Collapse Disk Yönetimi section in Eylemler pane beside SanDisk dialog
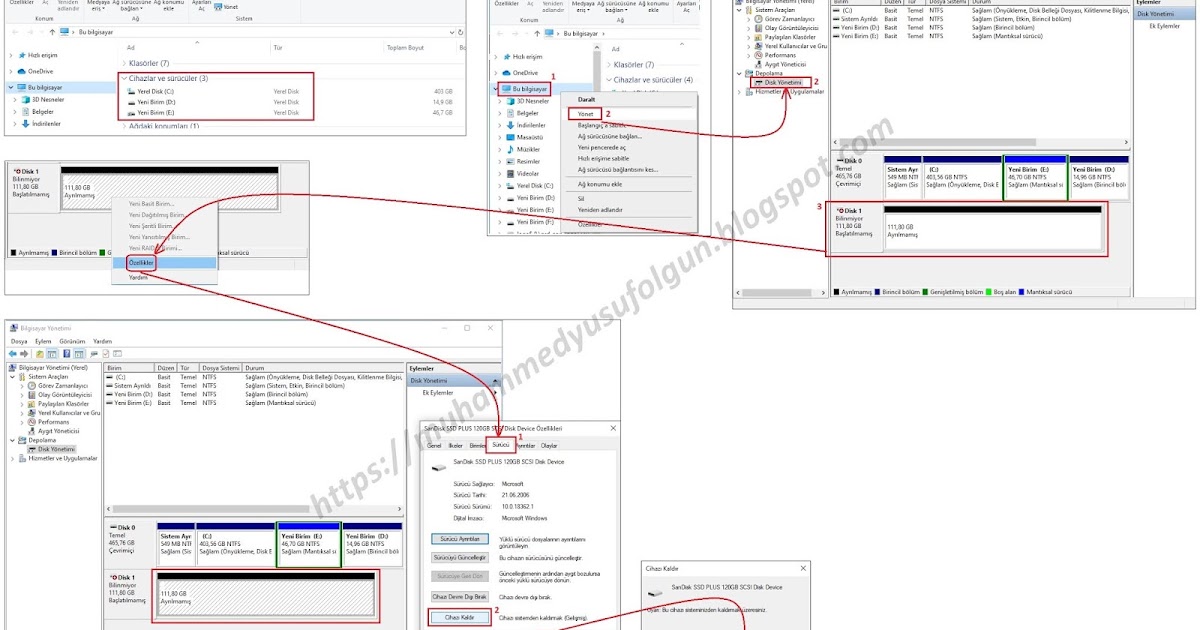The width and height of the screenshot is (1200, 630). tap(496, 380)
